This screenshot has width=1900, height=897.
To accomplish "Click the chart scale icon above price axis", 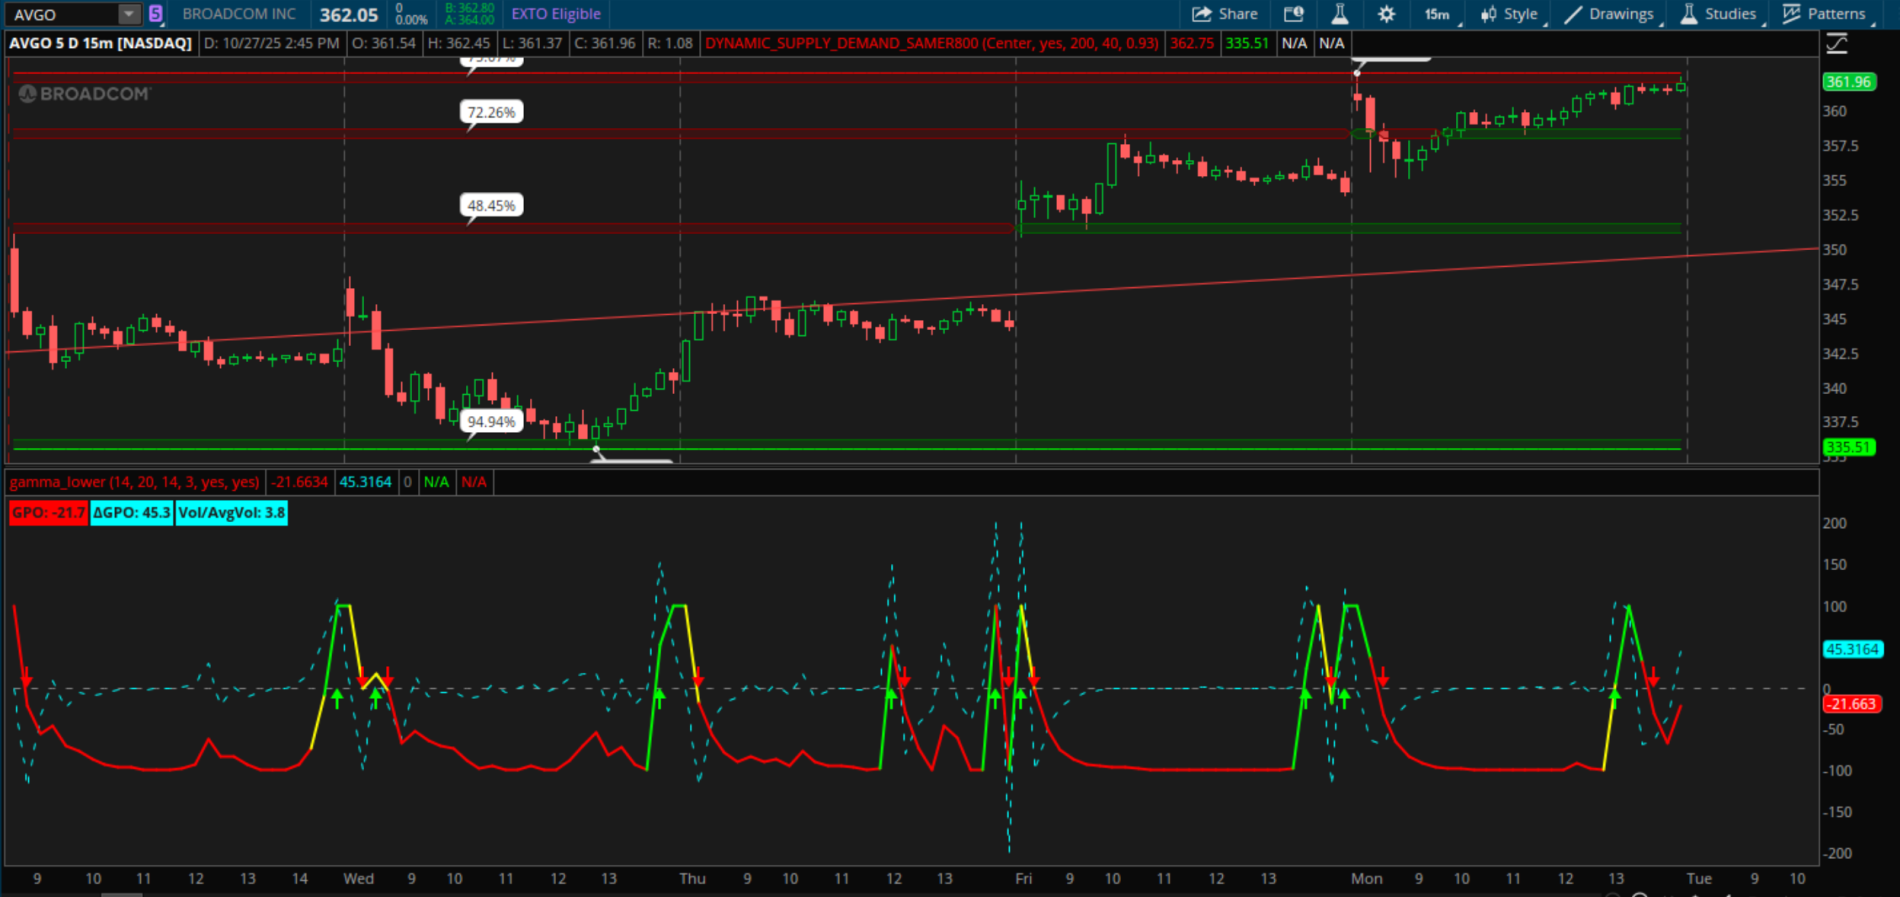I will [x=1837, y=43].
